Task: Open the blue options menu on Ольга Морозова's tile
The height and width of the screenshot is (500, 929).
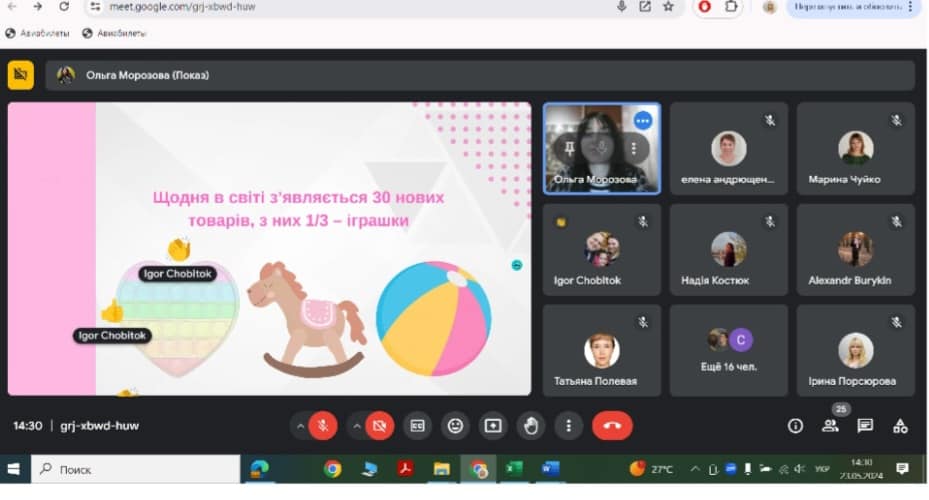Action: pyautogui.click(x=642, y=120)
